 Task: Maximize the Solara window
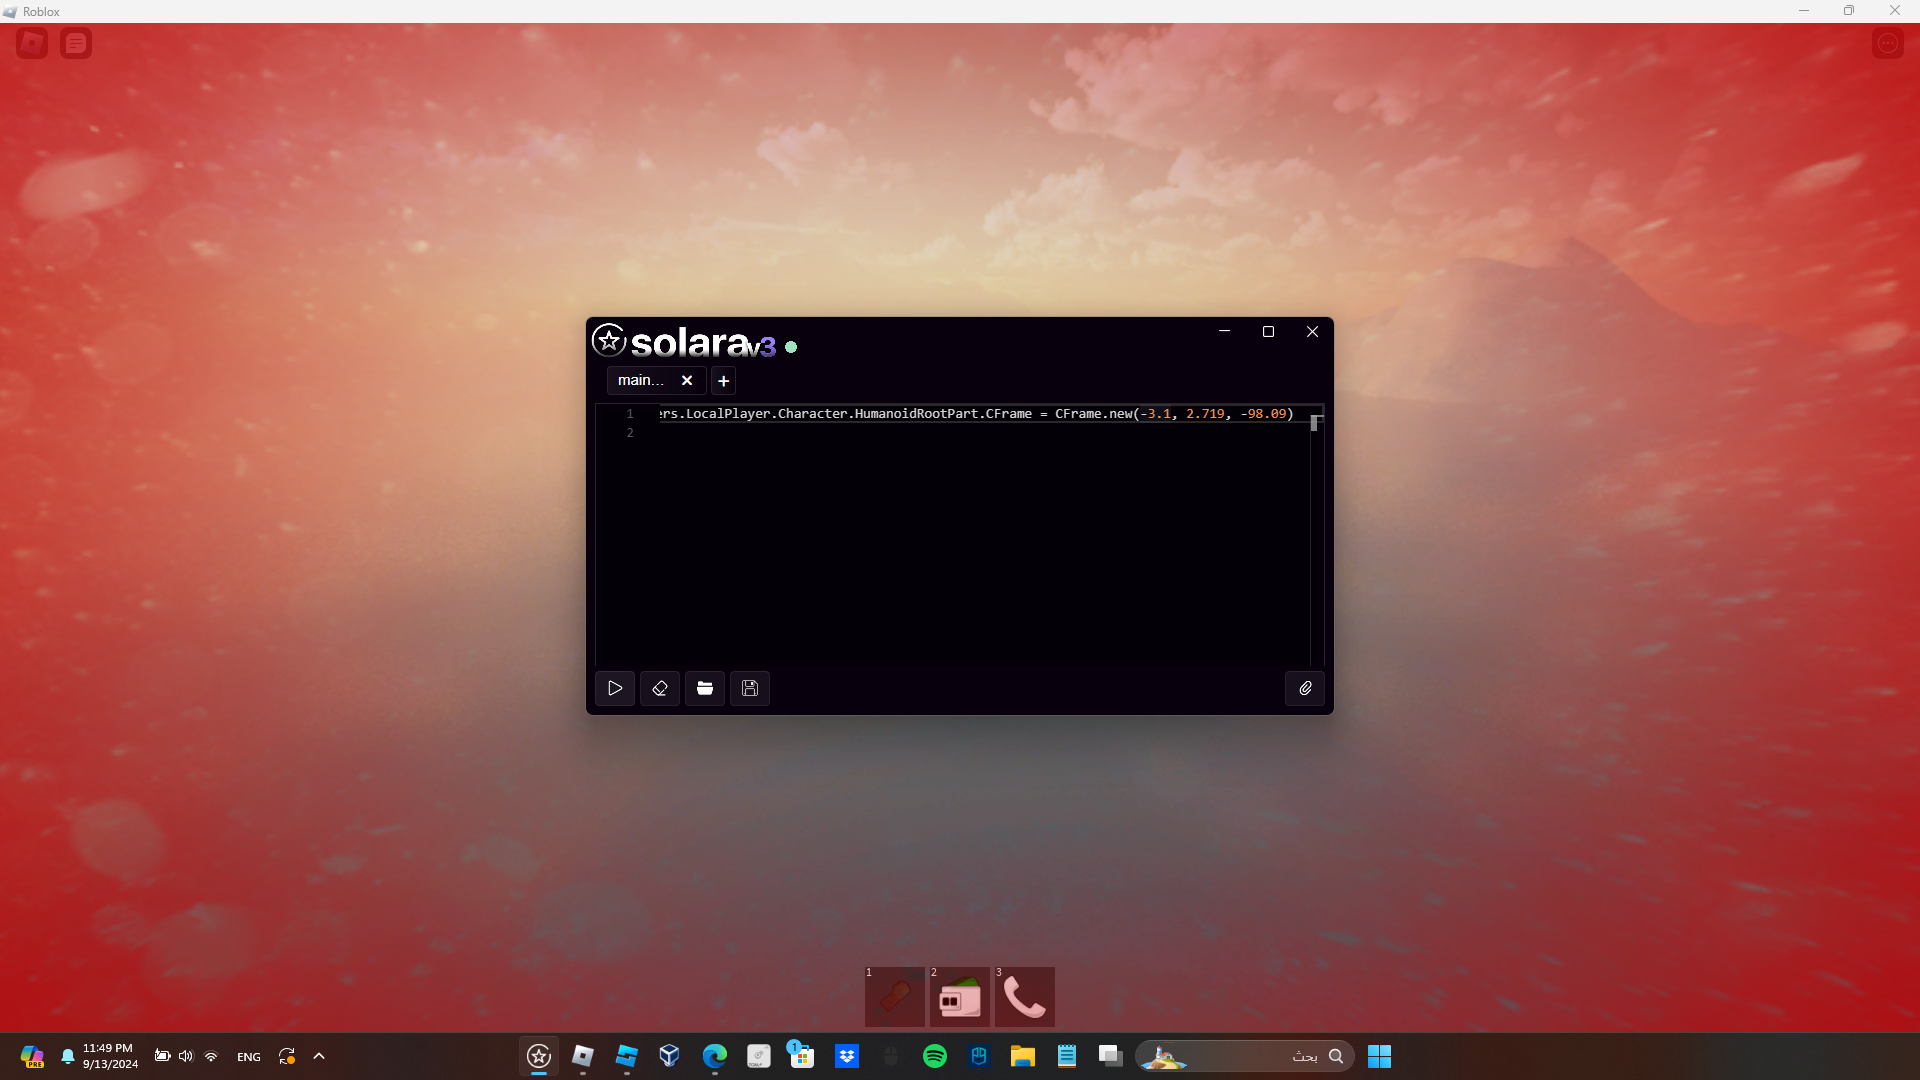(1268, 332)
